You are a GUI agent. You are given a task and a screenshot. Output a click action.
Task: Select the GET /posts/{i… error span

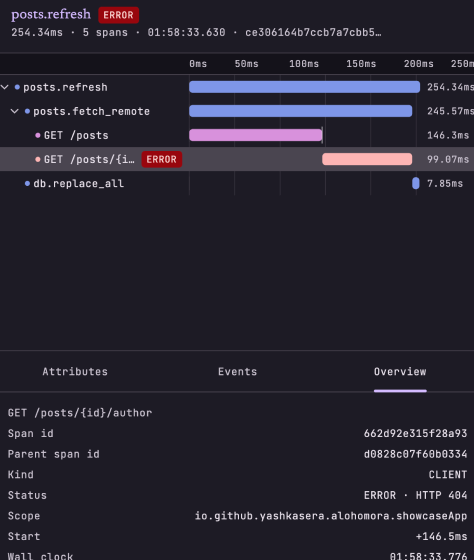pyautogui.click(x=237, y=159)
